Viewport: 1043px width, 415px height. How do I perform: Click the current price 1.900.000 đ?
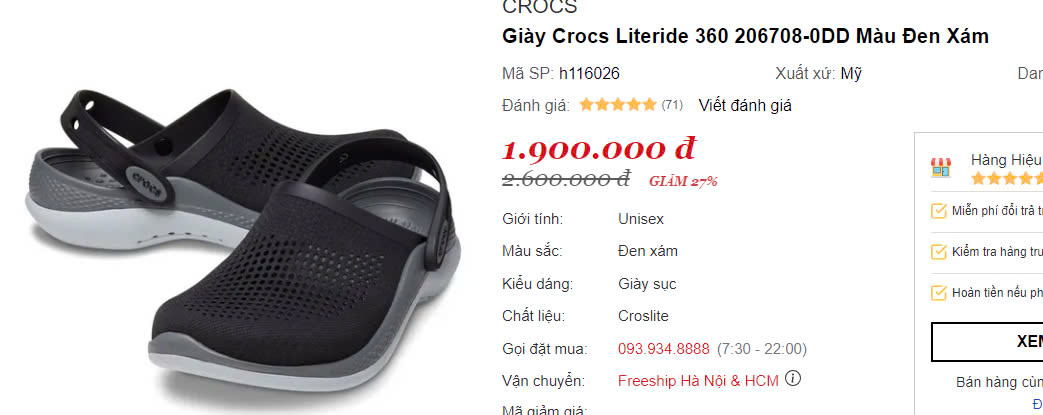(x=599, y=149)
